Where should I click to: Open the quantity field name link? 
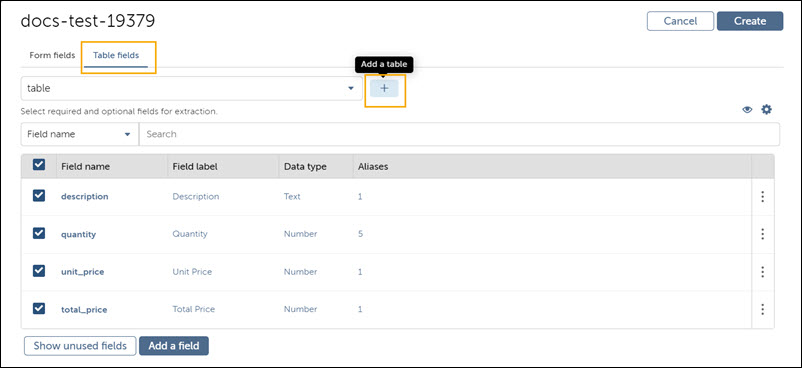pos(78,234)
